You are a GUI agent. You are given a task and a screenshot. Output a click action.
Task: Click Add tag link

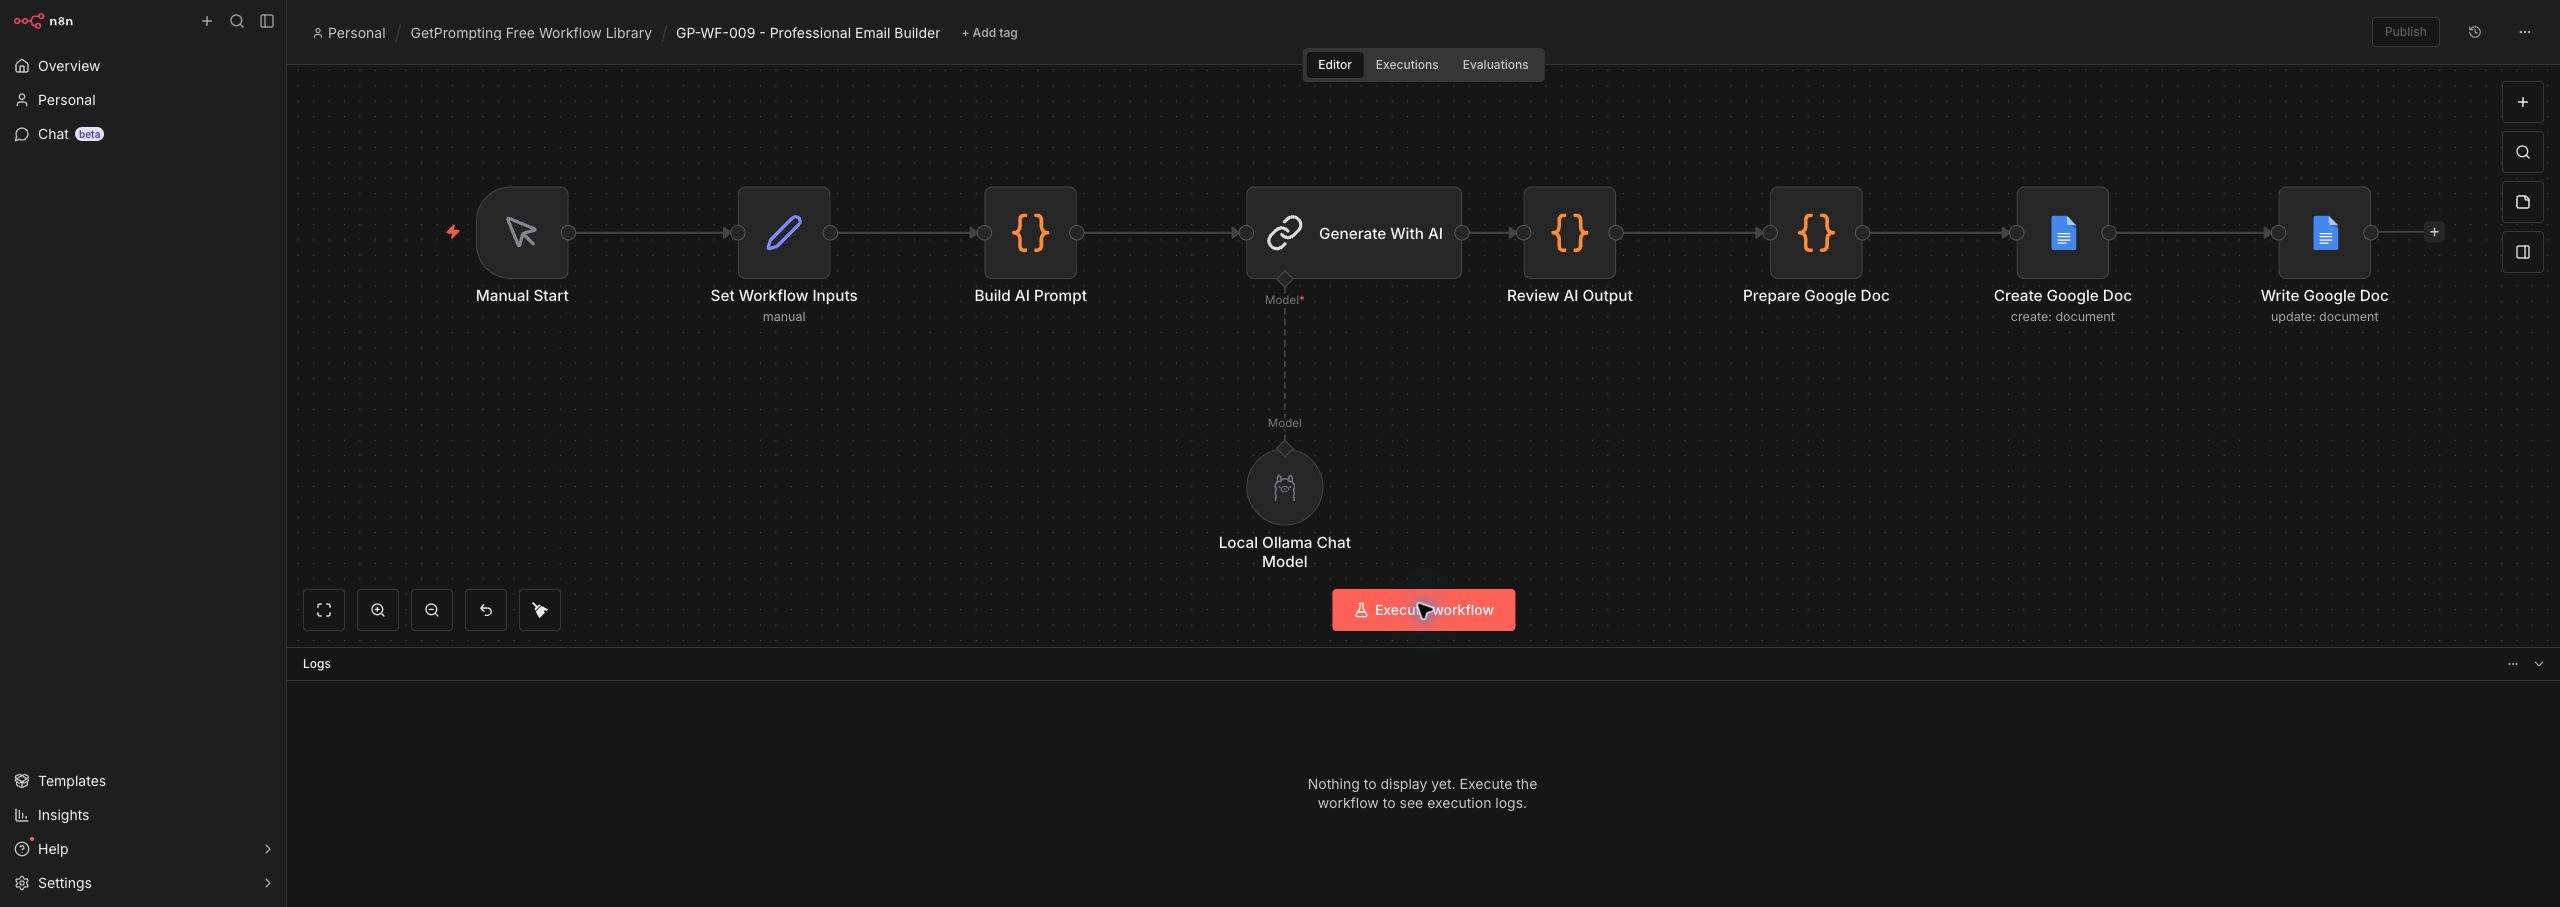coord(989,33)
